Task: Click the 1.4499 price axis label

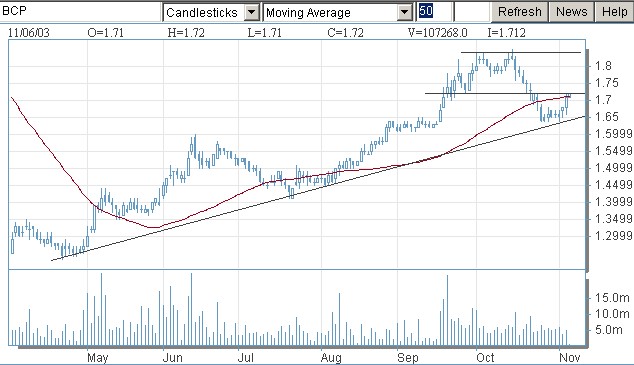Action: (x=613, y=185)
